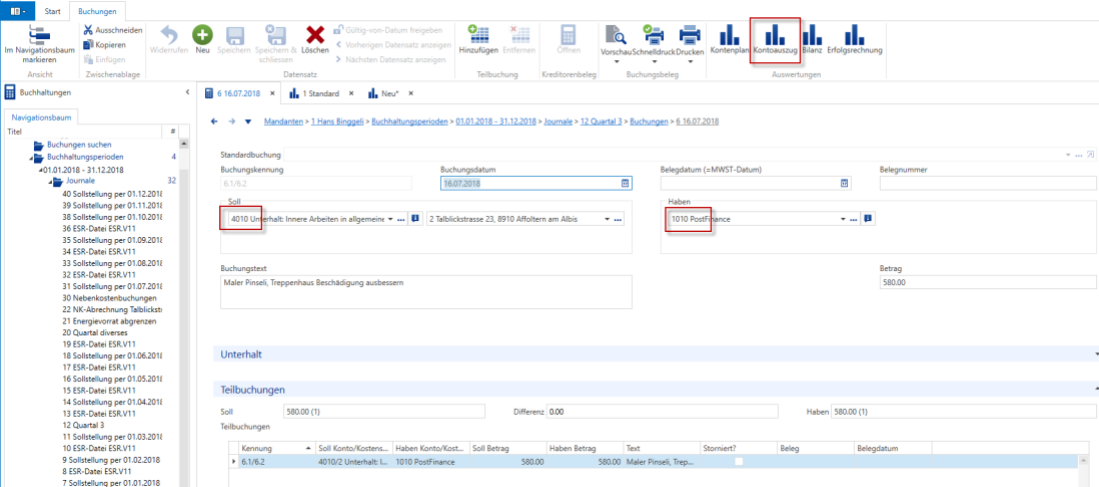Click the forward arrow in breadcrumb bar
This screenshot has height=487, width=1099.
[x=231, y=121]
